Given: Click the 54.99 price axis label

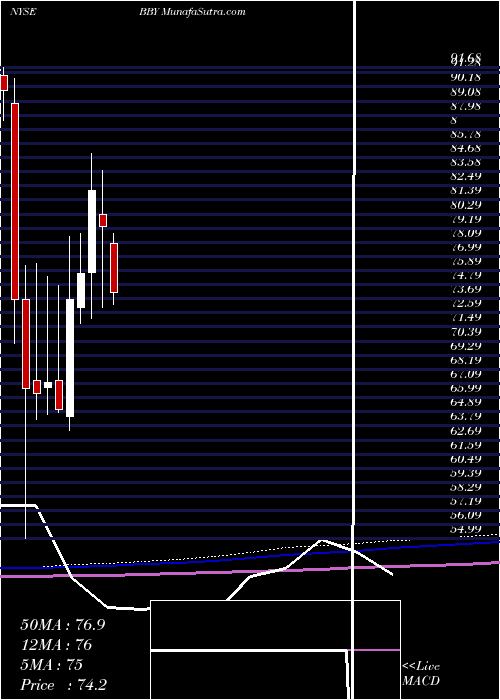Looking at the screenshot, I should point(465,529).
